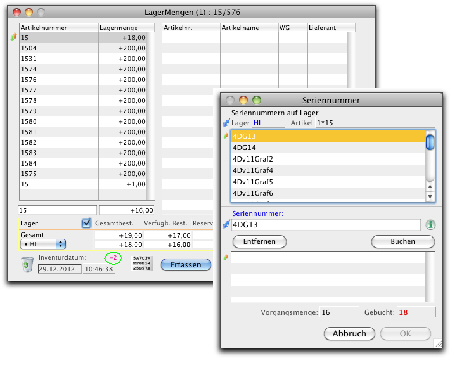Click the pin icon beside Lager HI
This screenshot has height=366, width=454.
(226, 123)
